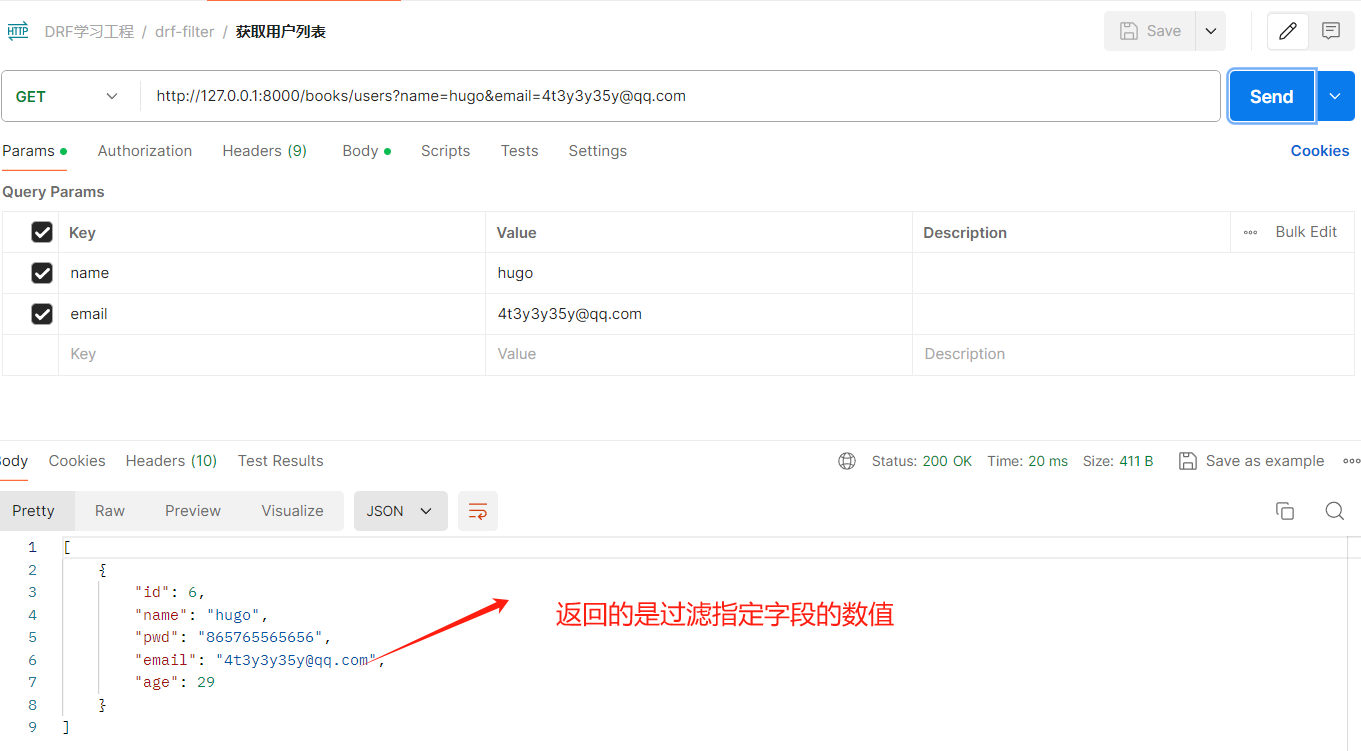
Task: Click the 4t3y3y35y@qq.com value cell
Action: (699, 314)
